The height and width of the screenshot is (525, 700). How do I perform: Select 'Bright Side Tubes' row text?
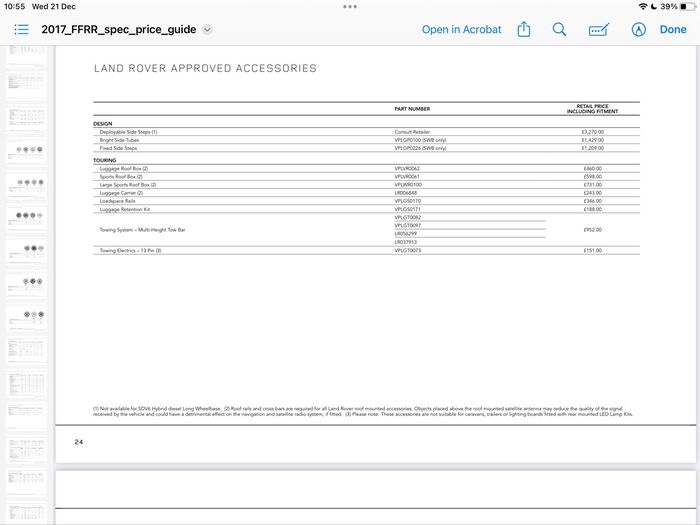point(119,140)
